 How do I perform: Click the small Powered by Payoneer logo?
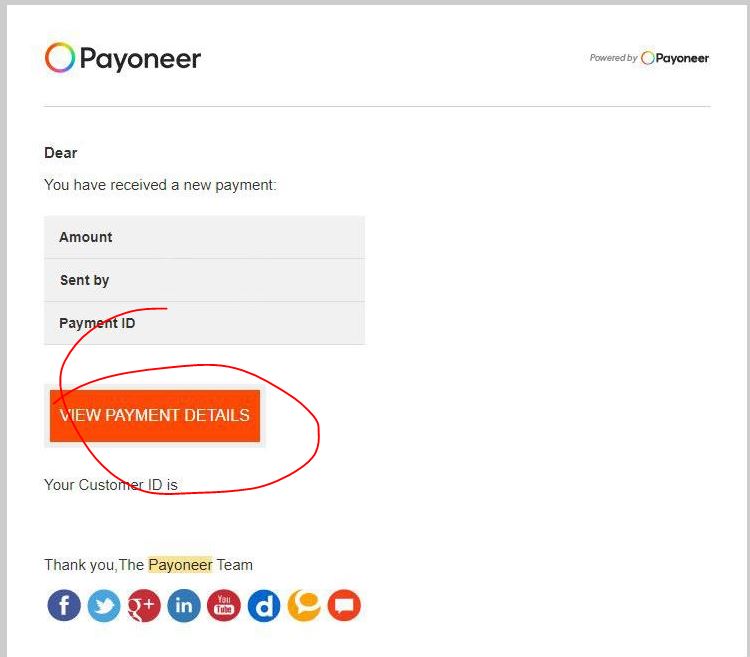674,58
